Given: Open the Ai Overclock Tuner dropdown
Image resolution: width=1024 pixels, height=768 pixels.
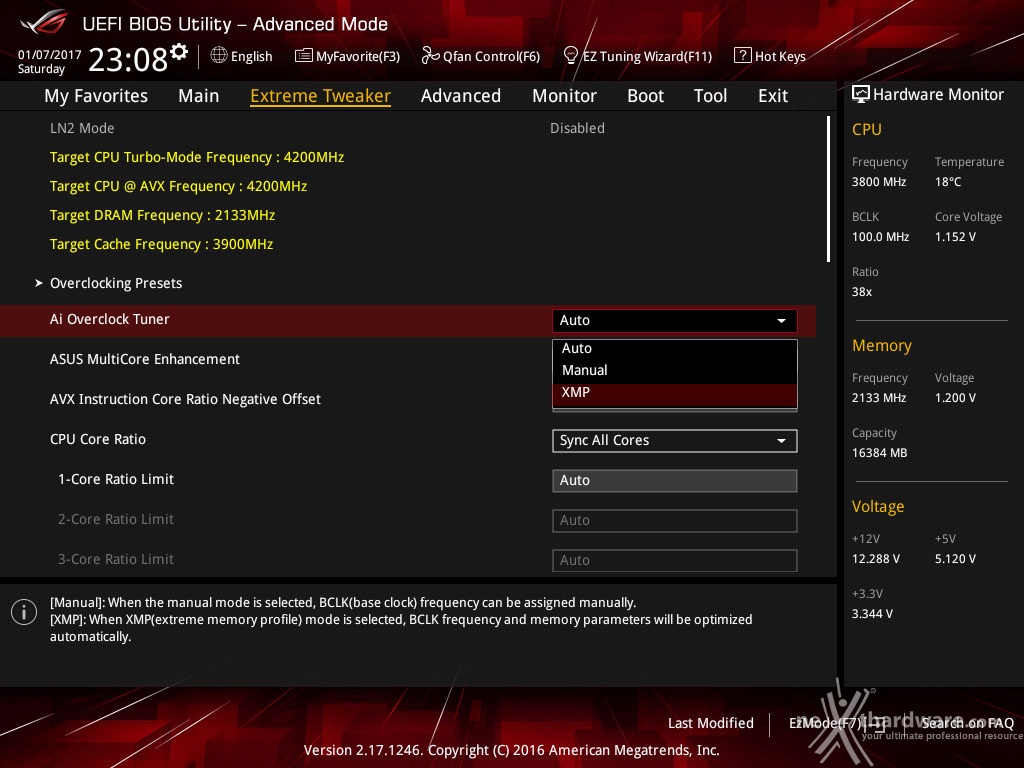Looking at the screenshot, I should 675,321.
